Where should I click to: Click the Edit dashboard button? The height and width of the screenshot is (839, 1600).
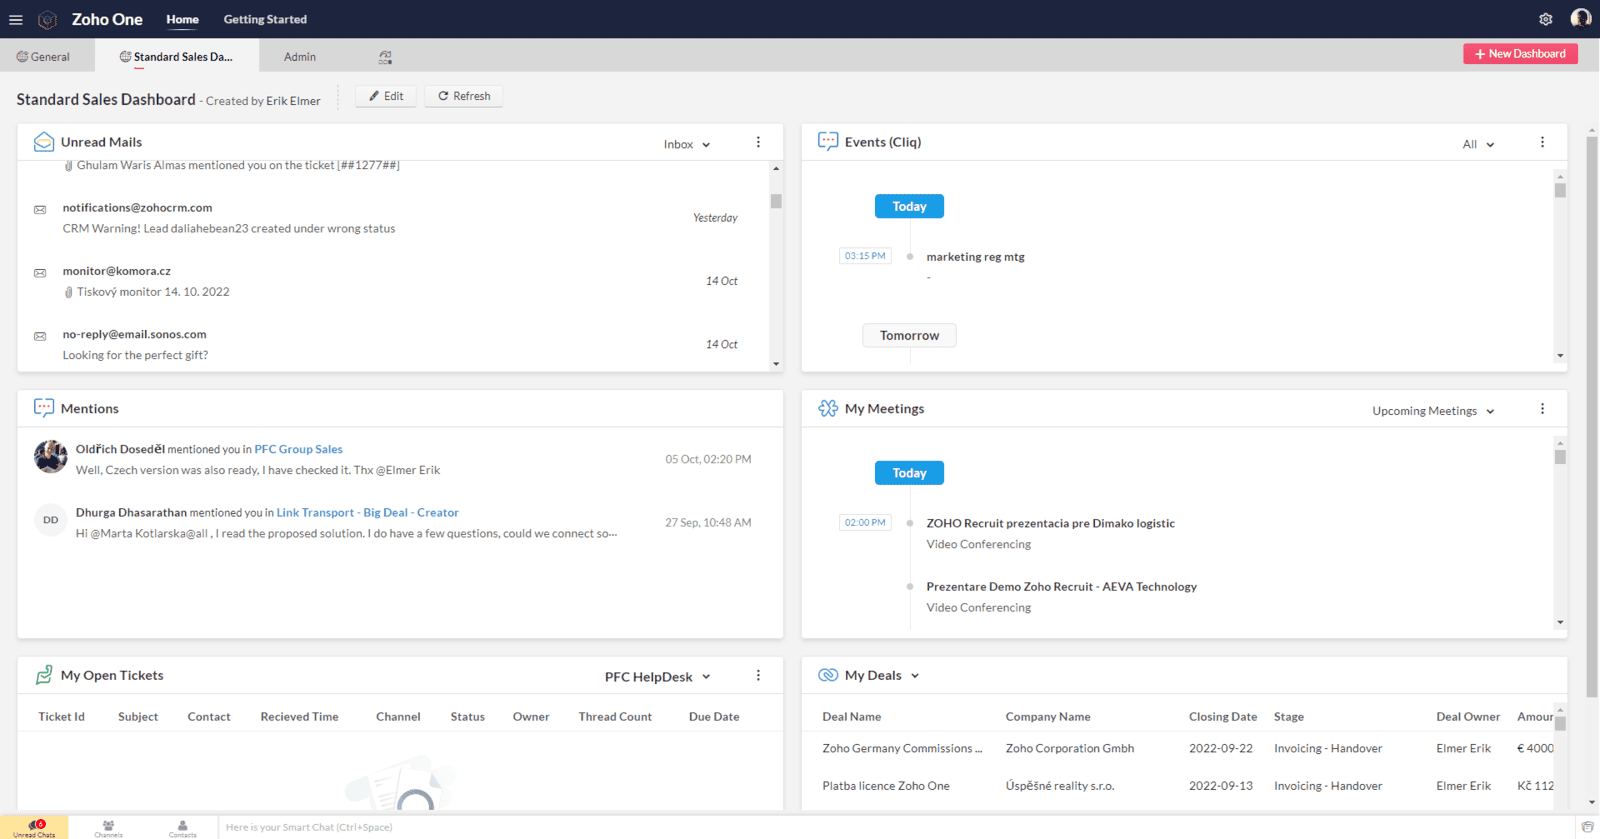click(x=386, y=96)
